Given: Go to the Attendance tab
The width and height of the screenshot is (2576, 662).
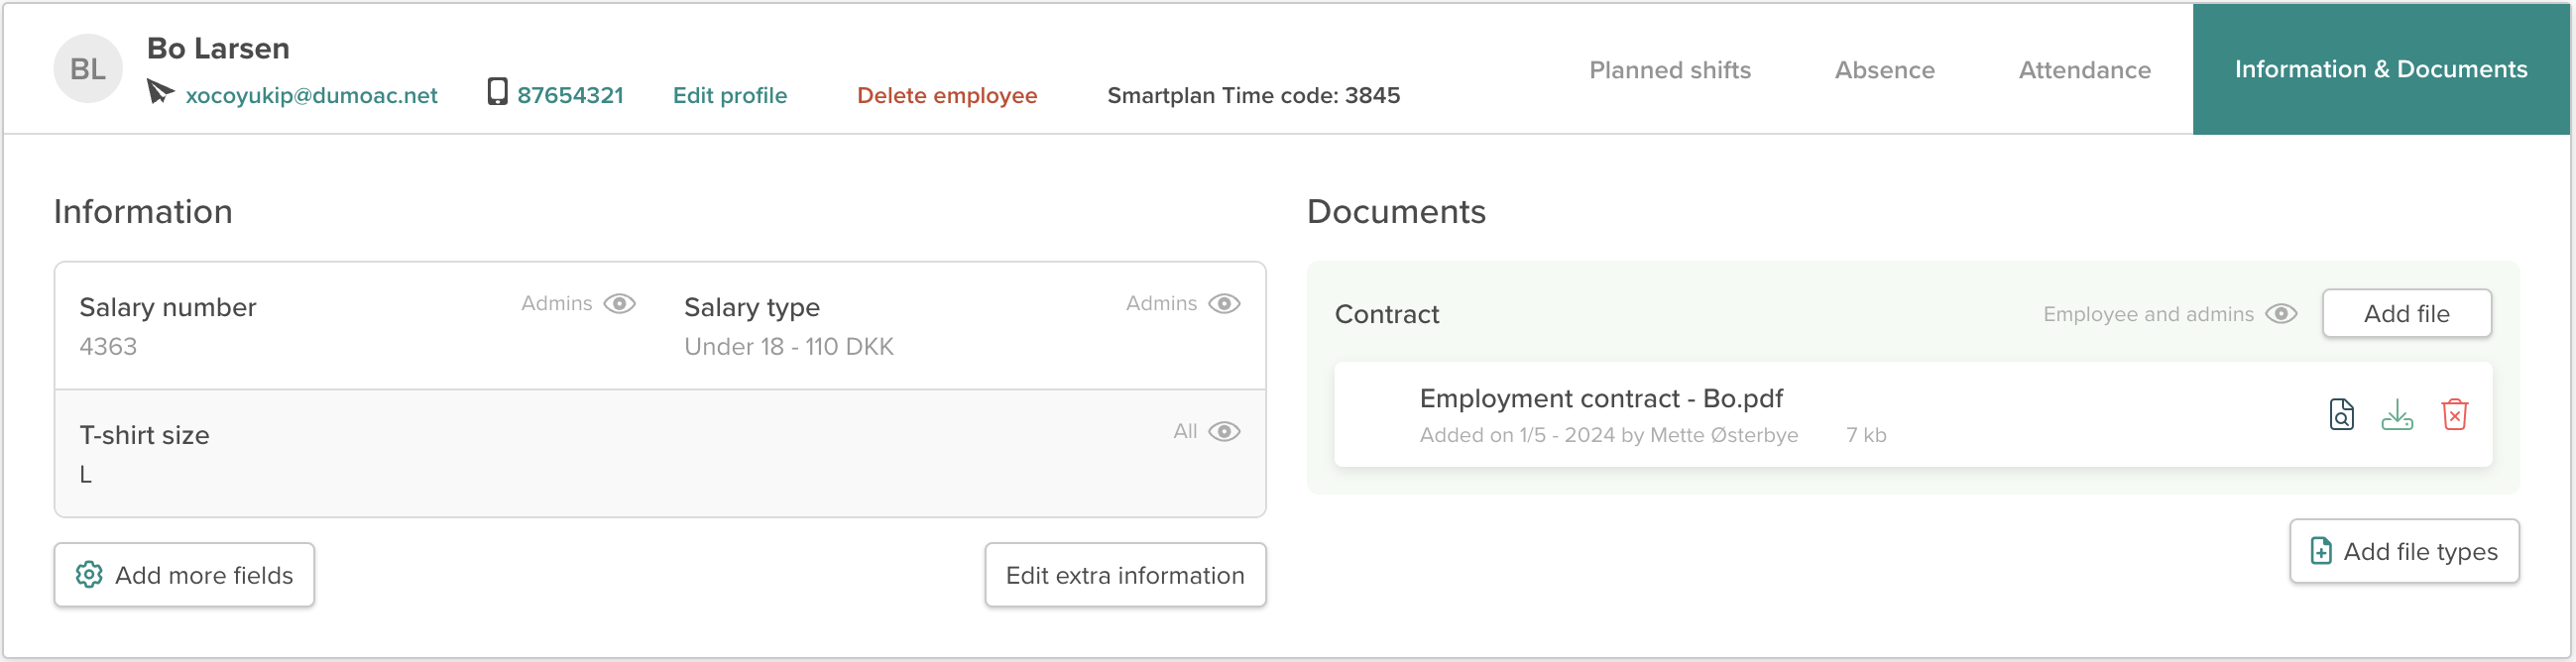Looking at the screenshot, I should (2084, 70).
